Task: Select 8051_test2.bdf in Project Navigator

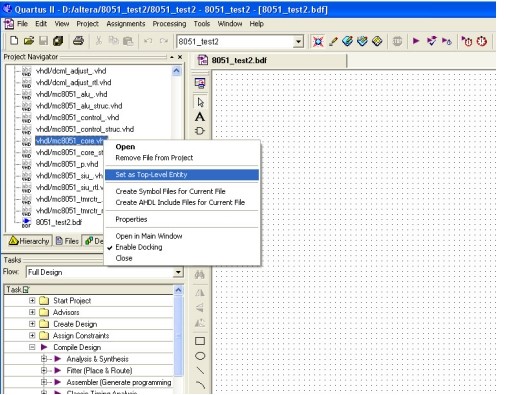Action: [59, 222]
